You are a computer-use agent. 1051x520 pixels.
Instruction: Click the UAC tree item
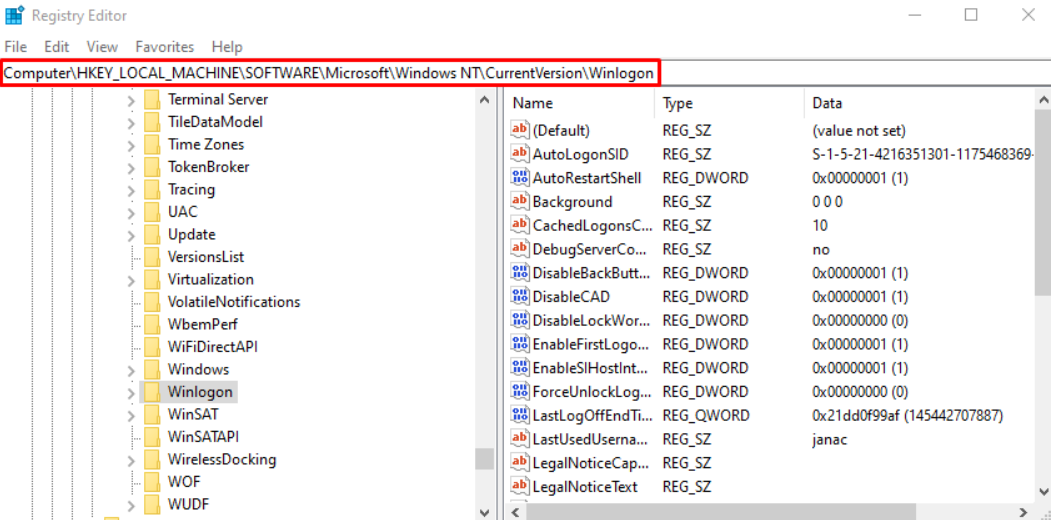pos(182,212)
